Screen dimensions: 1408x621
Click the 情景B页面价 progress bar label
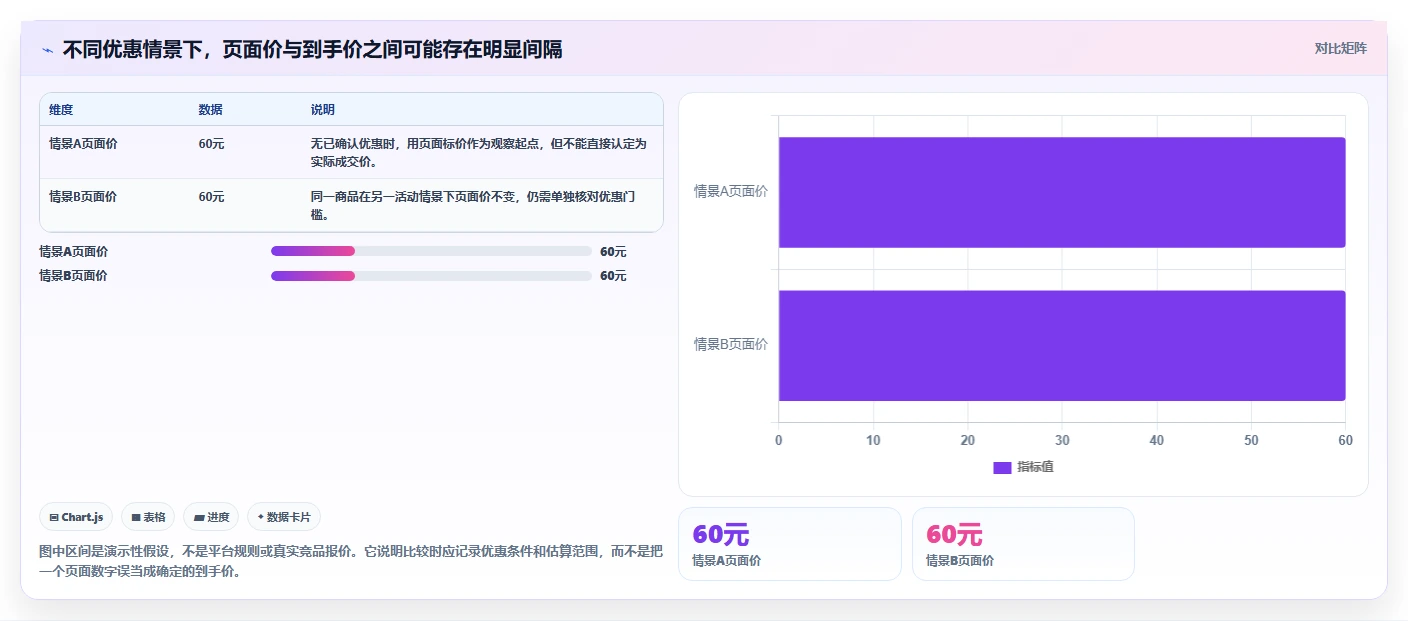[74, 276]
